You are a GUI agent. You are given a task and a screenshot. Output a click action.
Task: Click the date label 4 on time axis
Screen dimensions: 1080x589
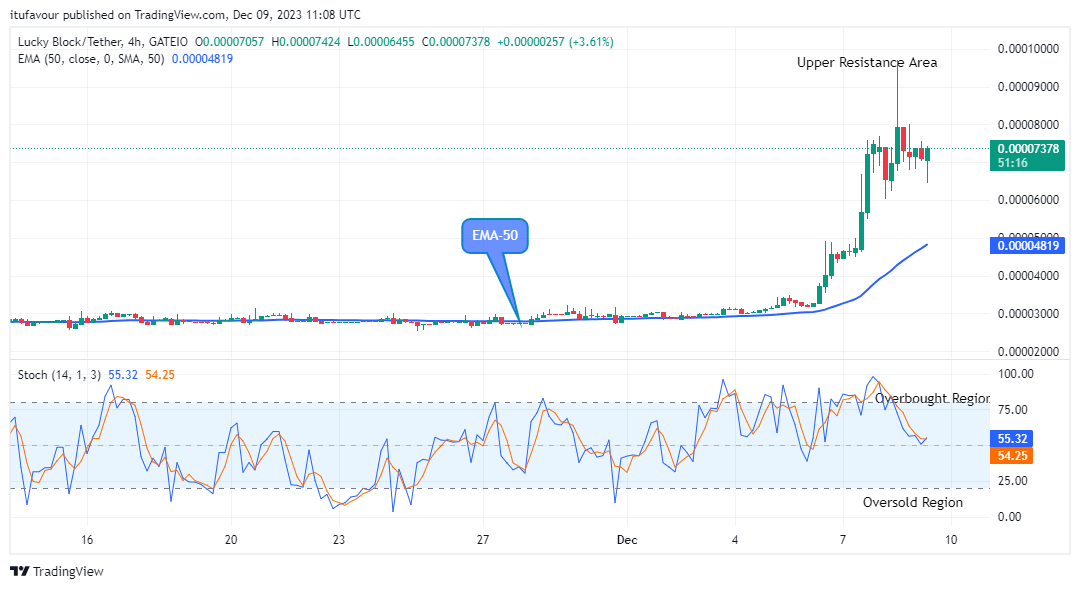click(735, 539)
